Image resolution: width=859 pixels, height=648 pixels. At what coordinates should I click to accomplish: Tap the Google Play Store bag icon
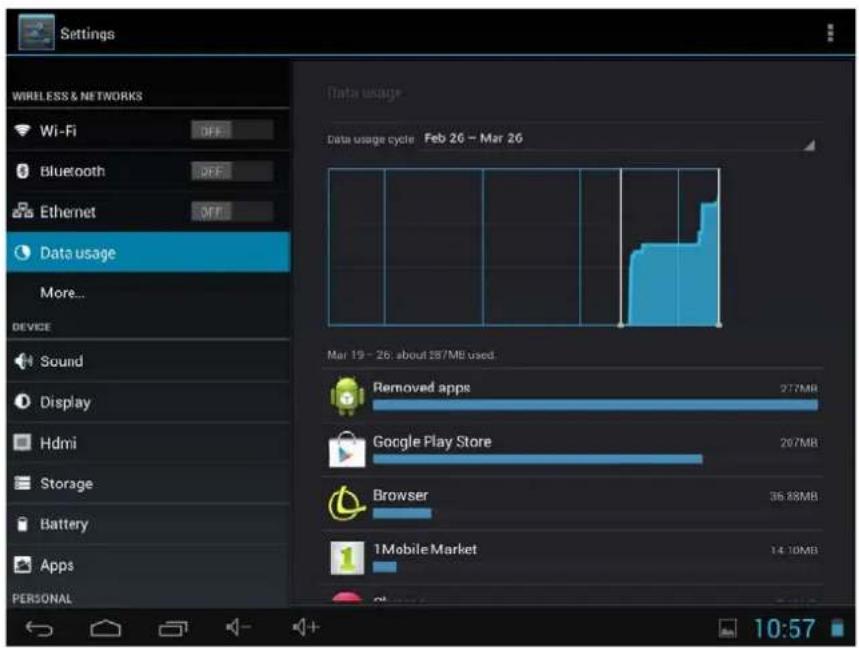point(347,450)
